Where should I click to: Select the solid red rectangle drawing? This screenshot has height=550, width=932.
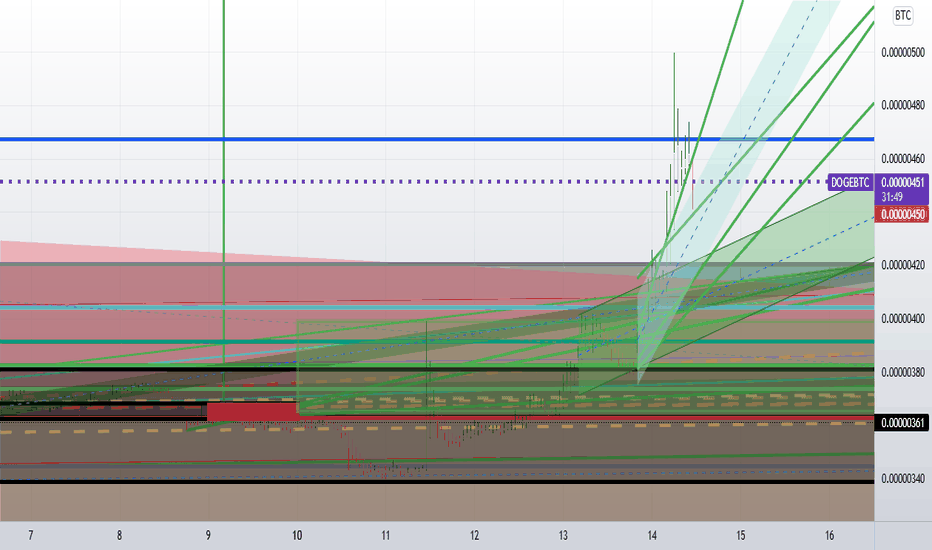pyautogui.click(x=252, y=411)
